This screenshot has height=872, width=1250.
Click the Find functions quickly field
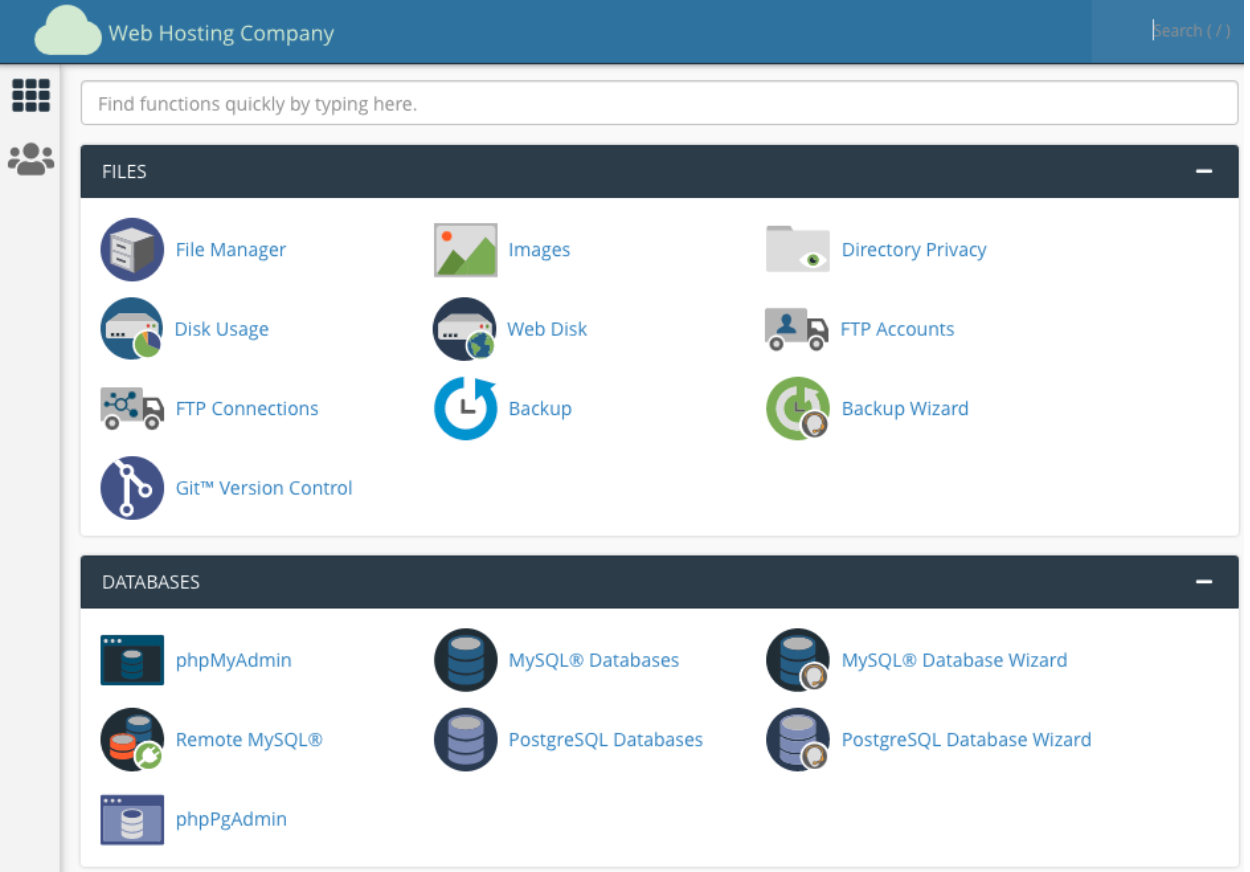click(x=659, y=104)
